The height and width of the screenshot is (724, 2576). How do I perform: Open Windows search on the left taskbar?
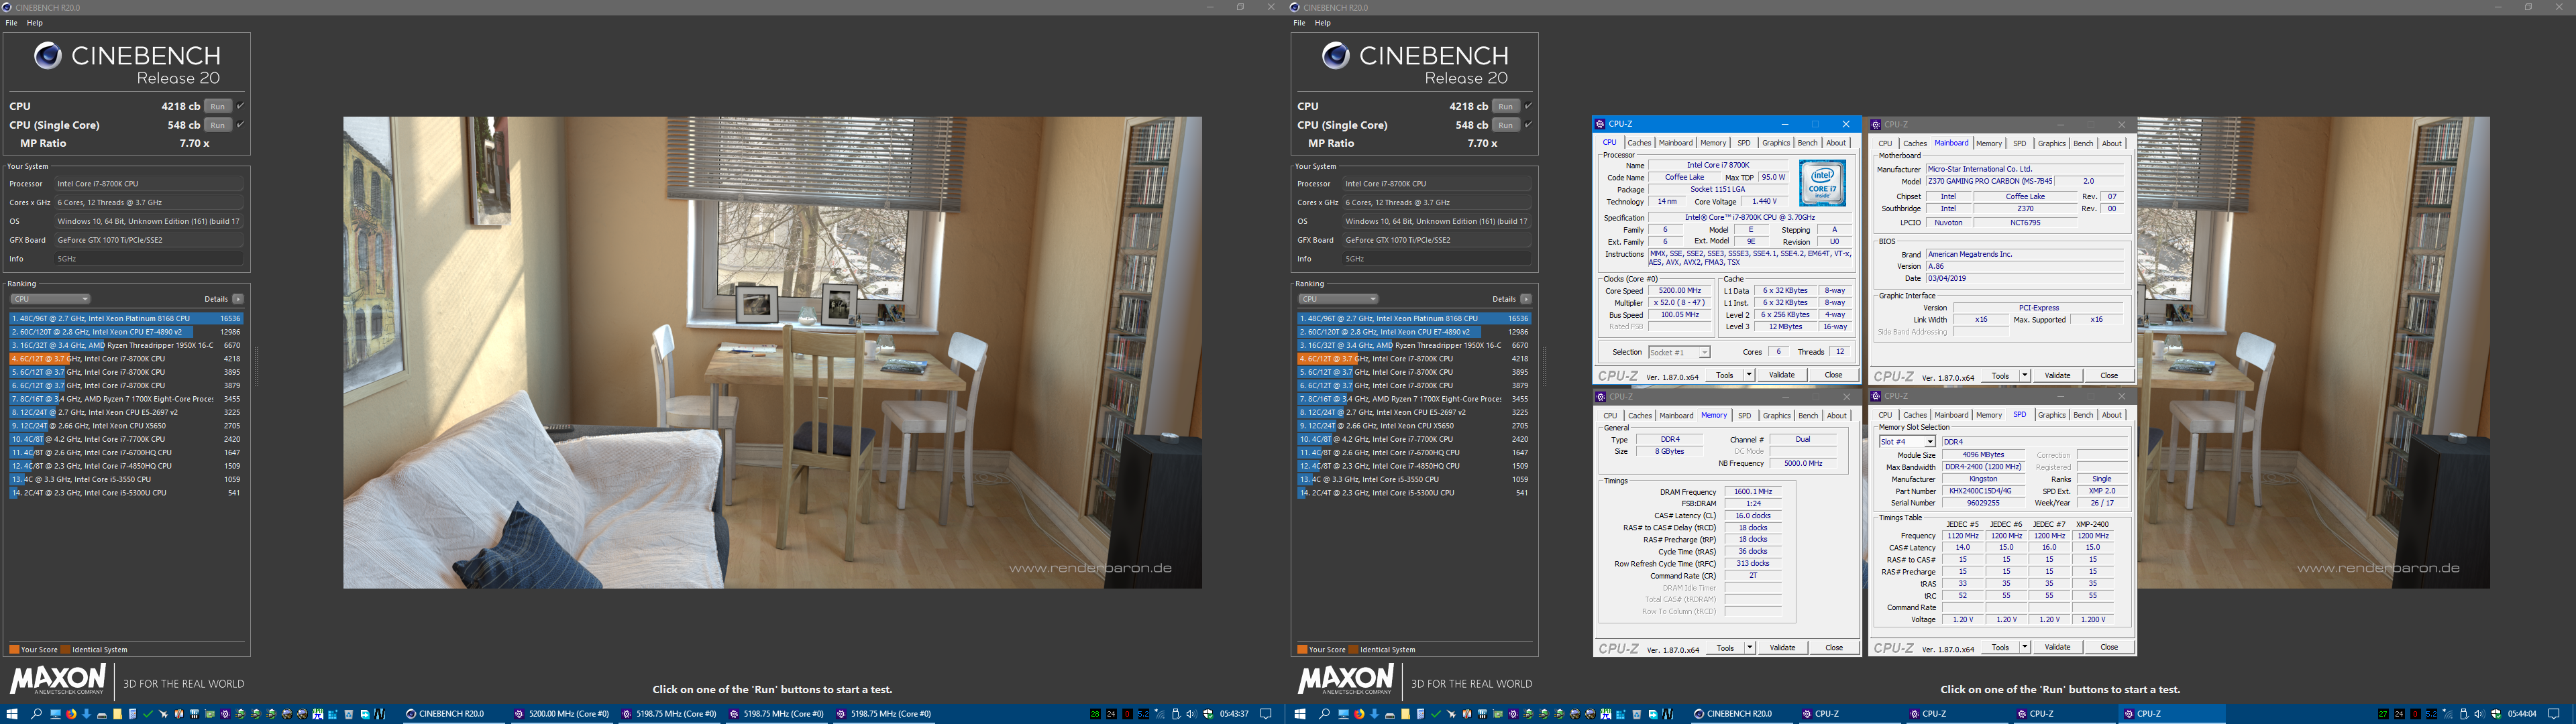(x=36, y=714)
